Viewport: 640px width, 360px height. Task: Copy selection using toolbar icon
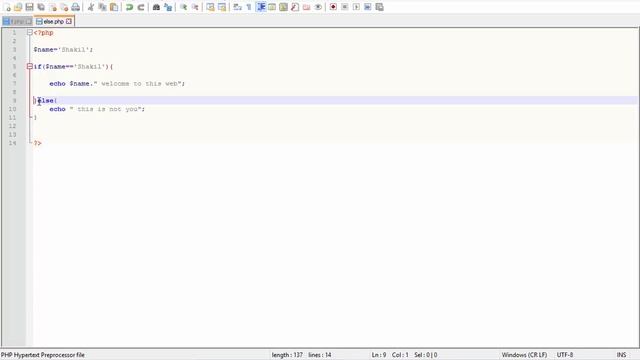coord(102,7)
